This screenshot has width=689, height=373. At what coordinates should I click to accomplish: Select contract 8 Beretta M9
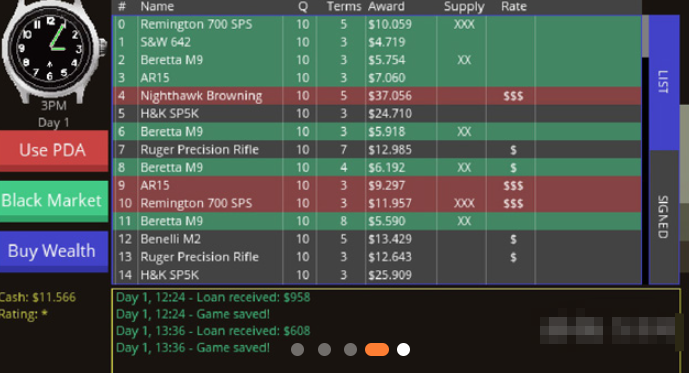coord(377,167)
